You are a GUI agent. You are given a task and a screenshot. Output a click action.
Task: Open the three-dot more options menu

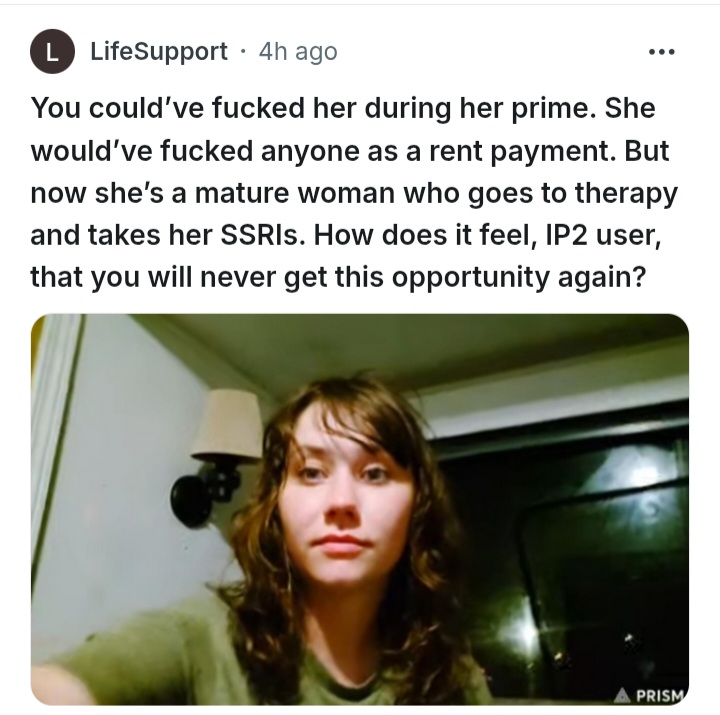pos(662,52)
